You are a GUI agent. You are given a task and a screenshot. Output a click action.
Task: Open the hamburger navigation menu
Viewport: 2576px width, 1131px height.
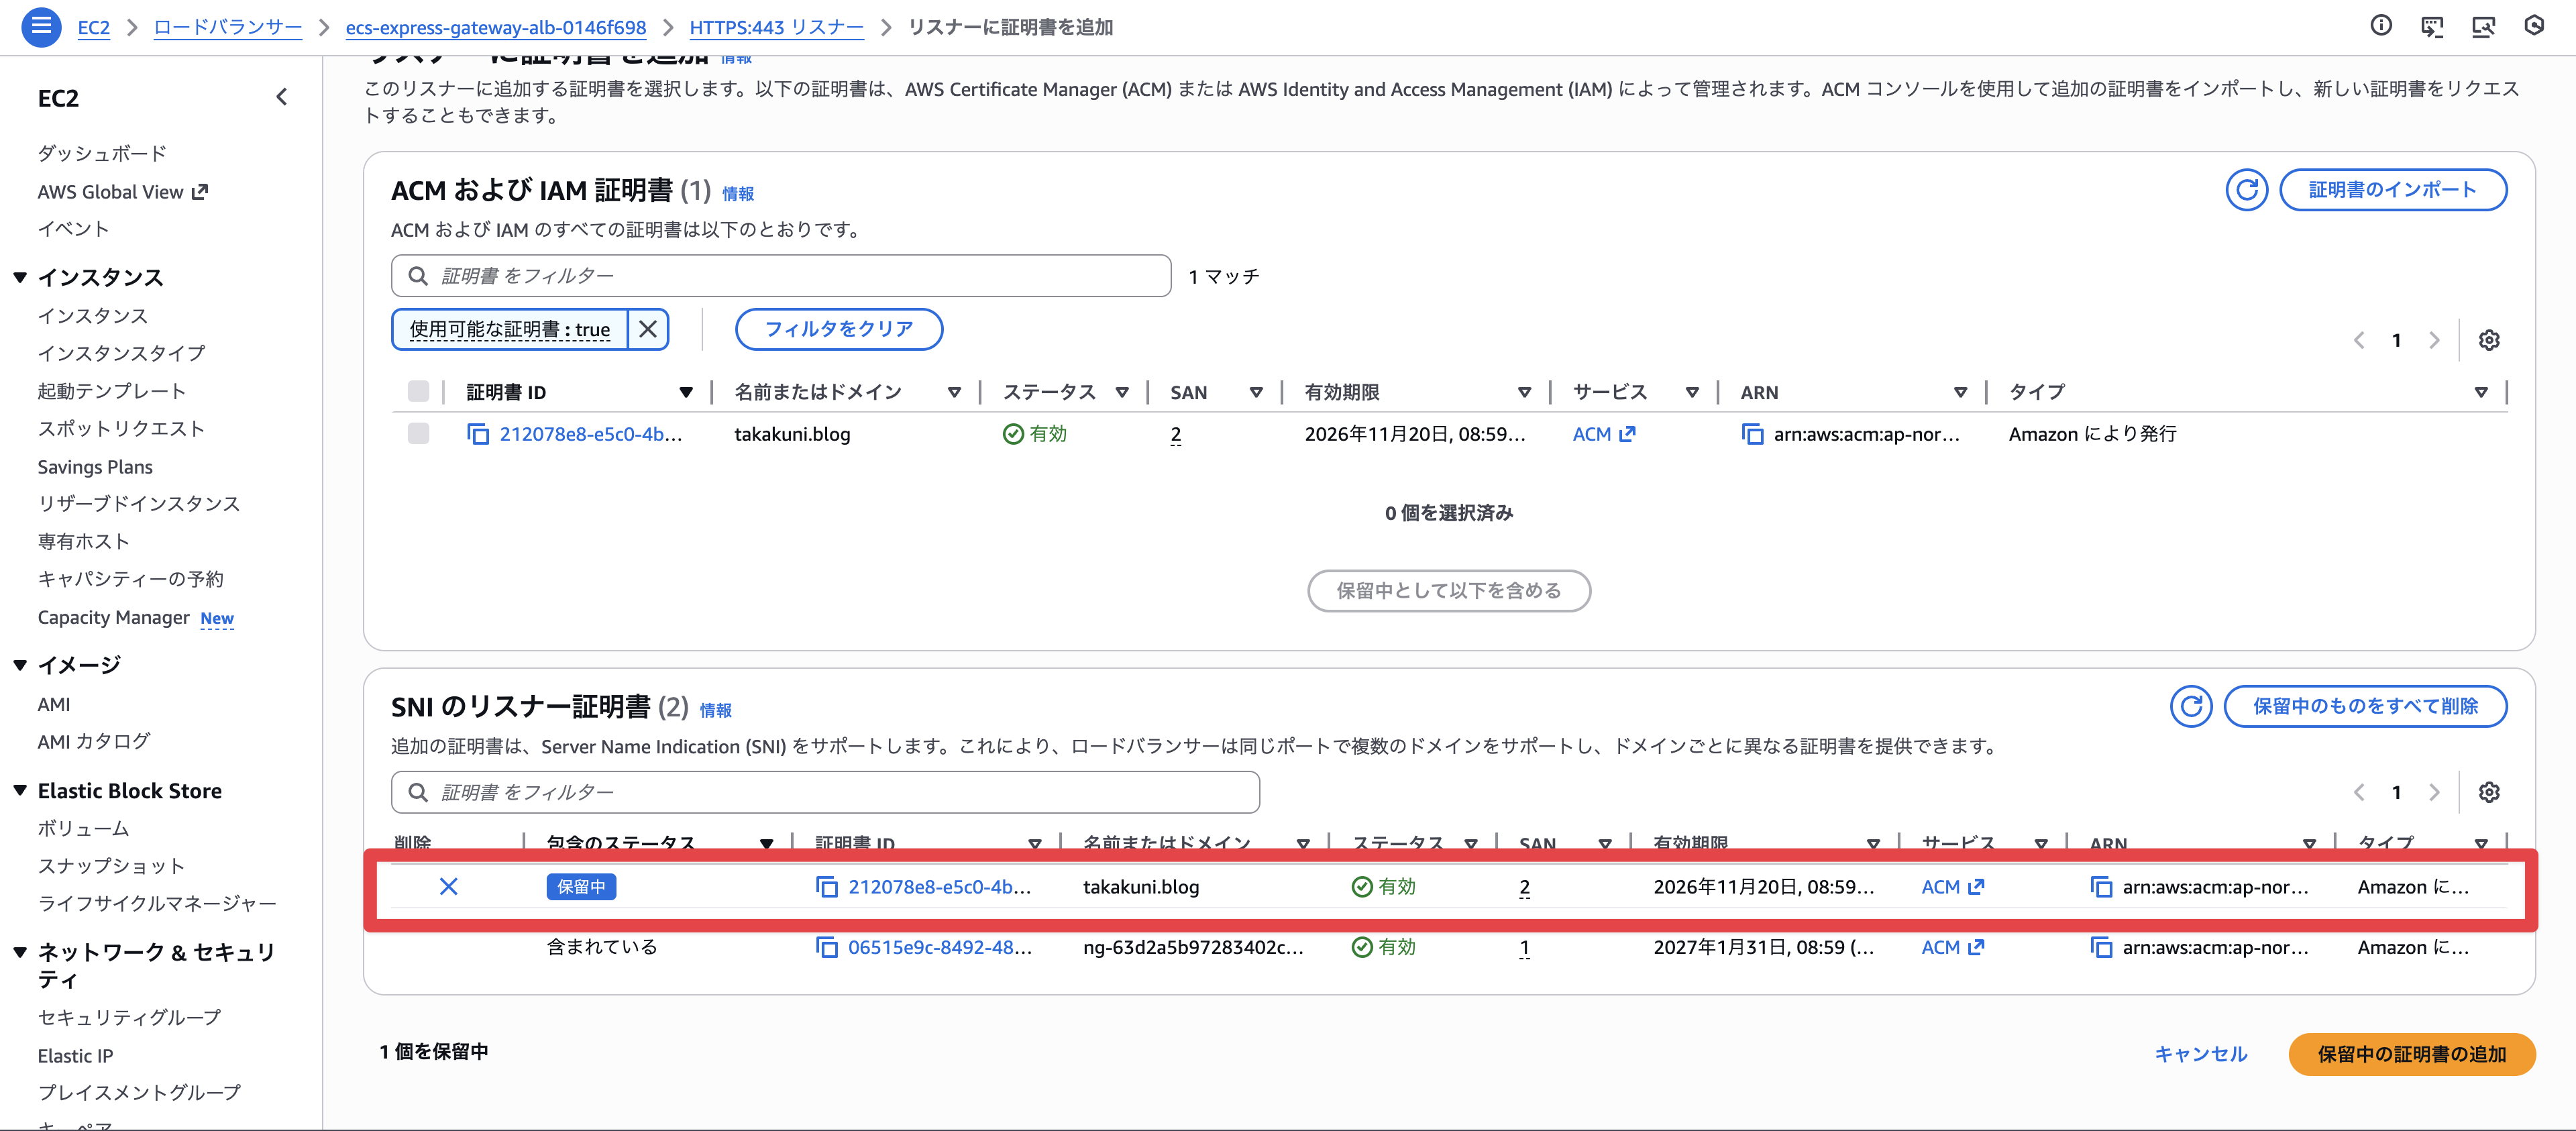(41, 26)
